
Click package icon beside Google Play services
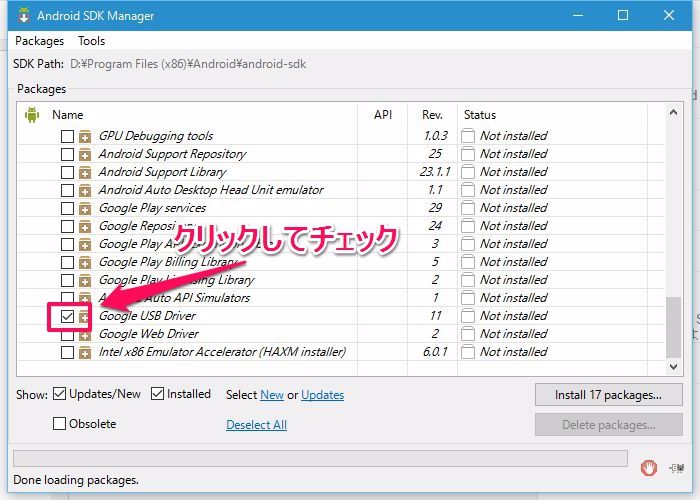point(85,208)
